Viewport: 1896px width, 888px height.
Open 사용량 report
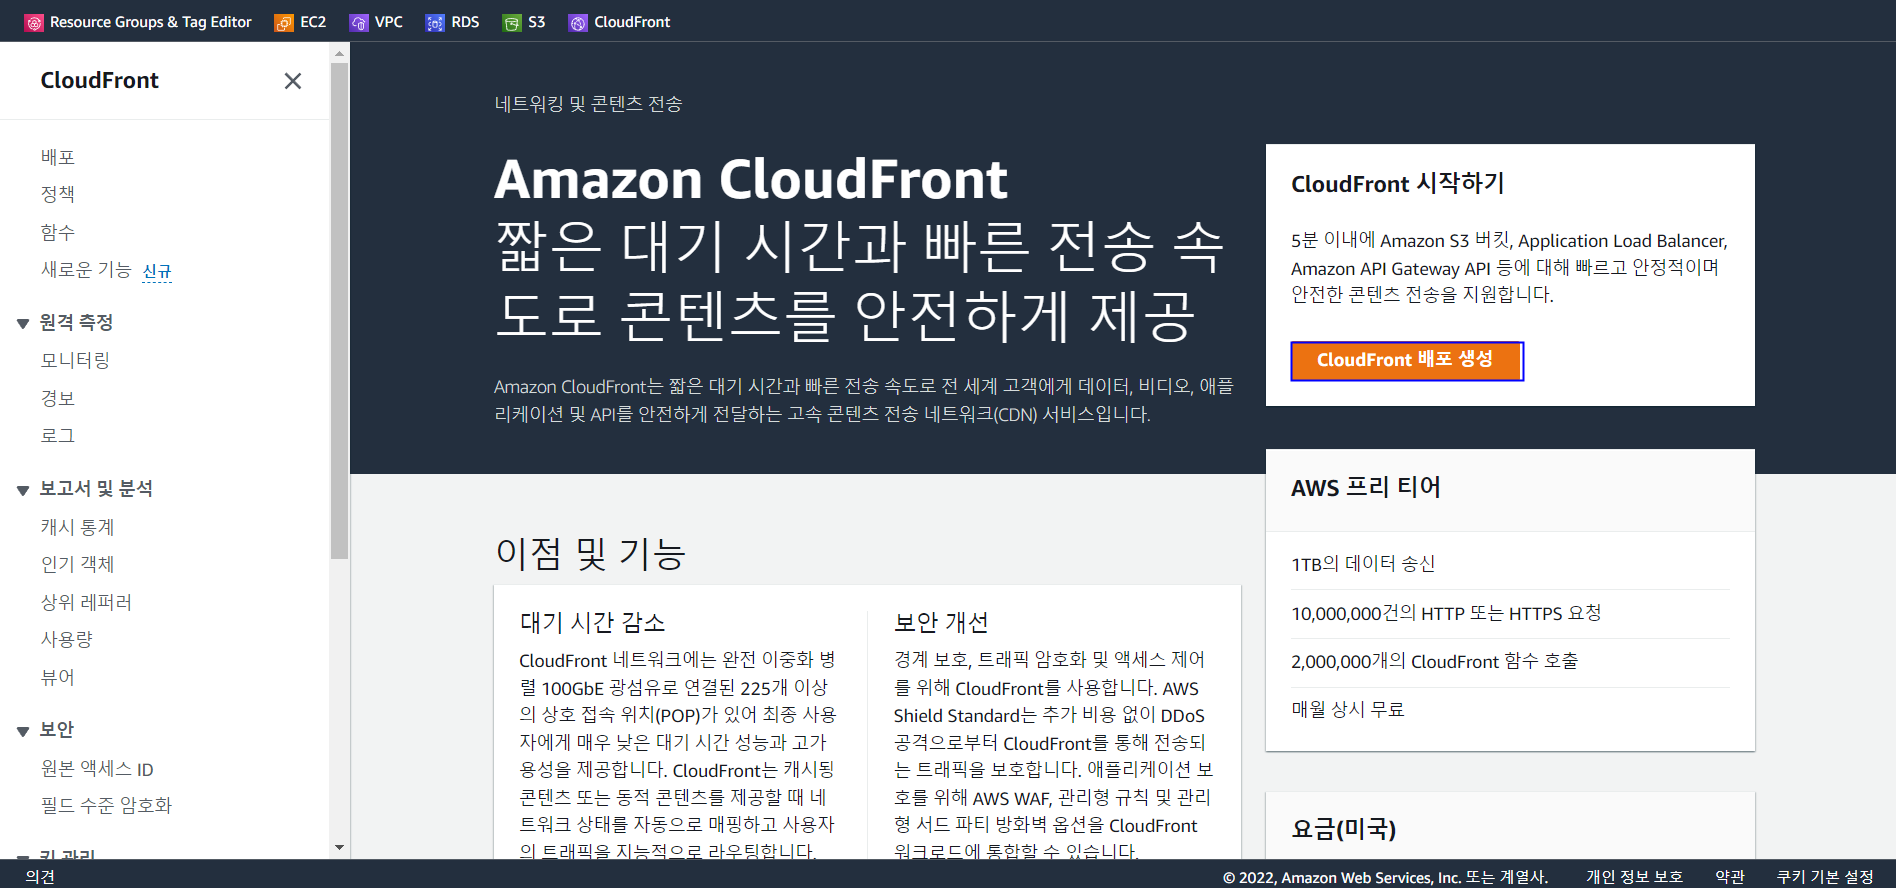click(x=66, y=639)
